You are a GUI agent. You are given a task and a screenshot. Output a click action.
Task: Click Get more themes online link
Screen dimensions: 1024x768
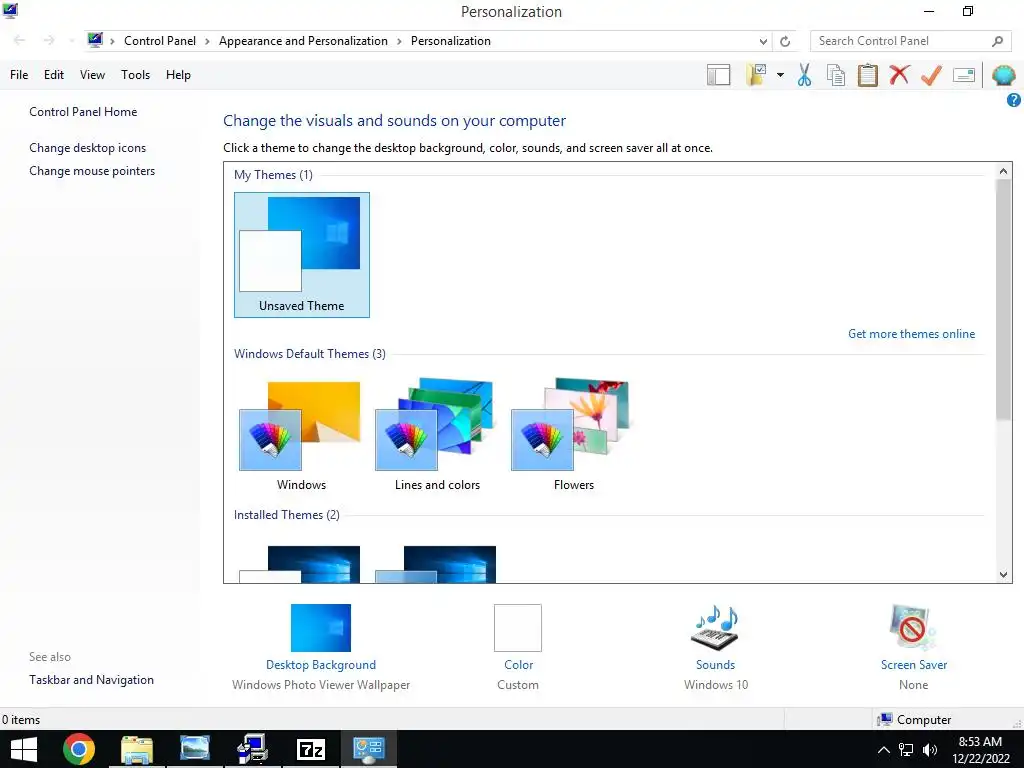[x=911, y=334]
